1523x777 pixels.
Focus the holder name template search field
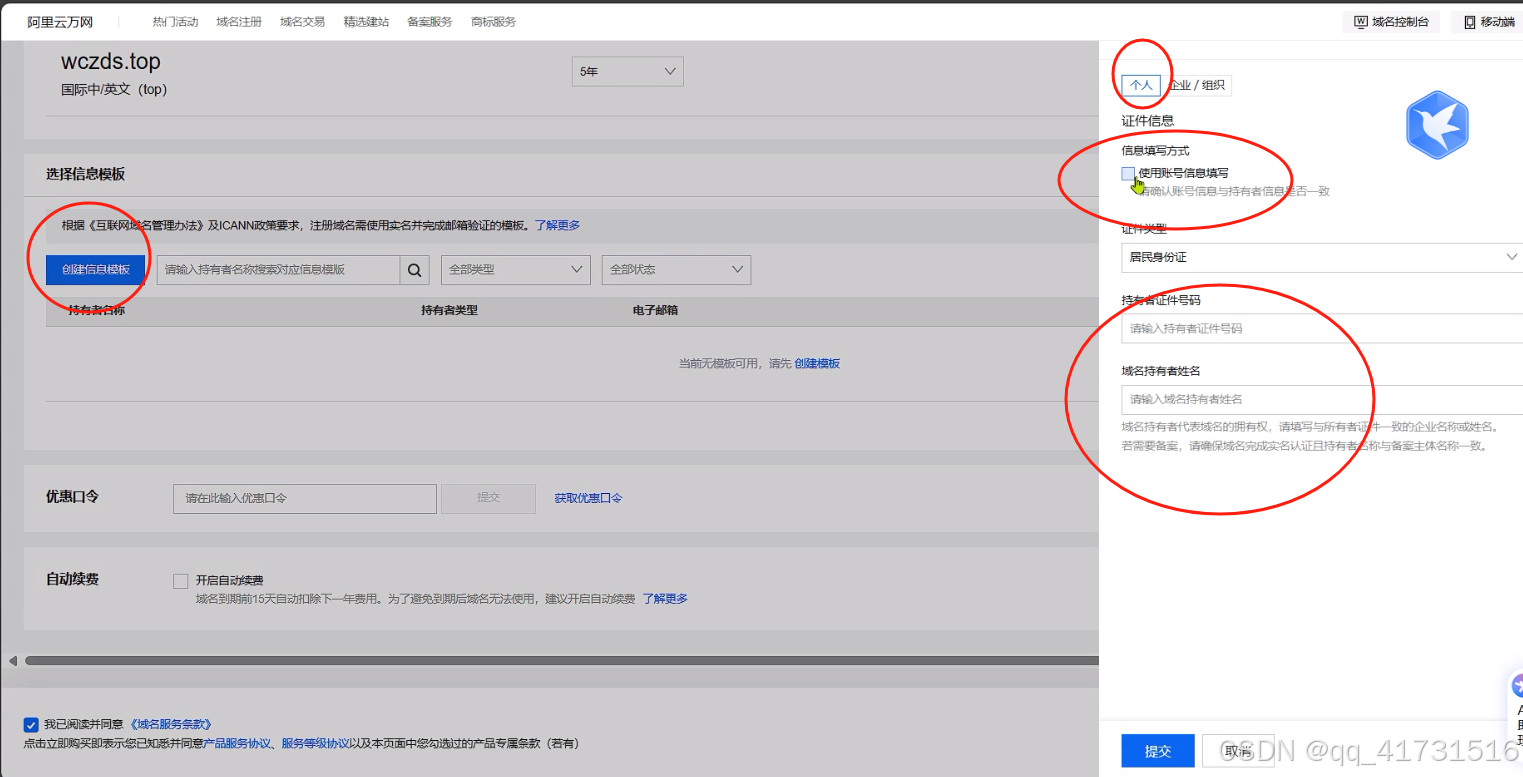[279, 270]
